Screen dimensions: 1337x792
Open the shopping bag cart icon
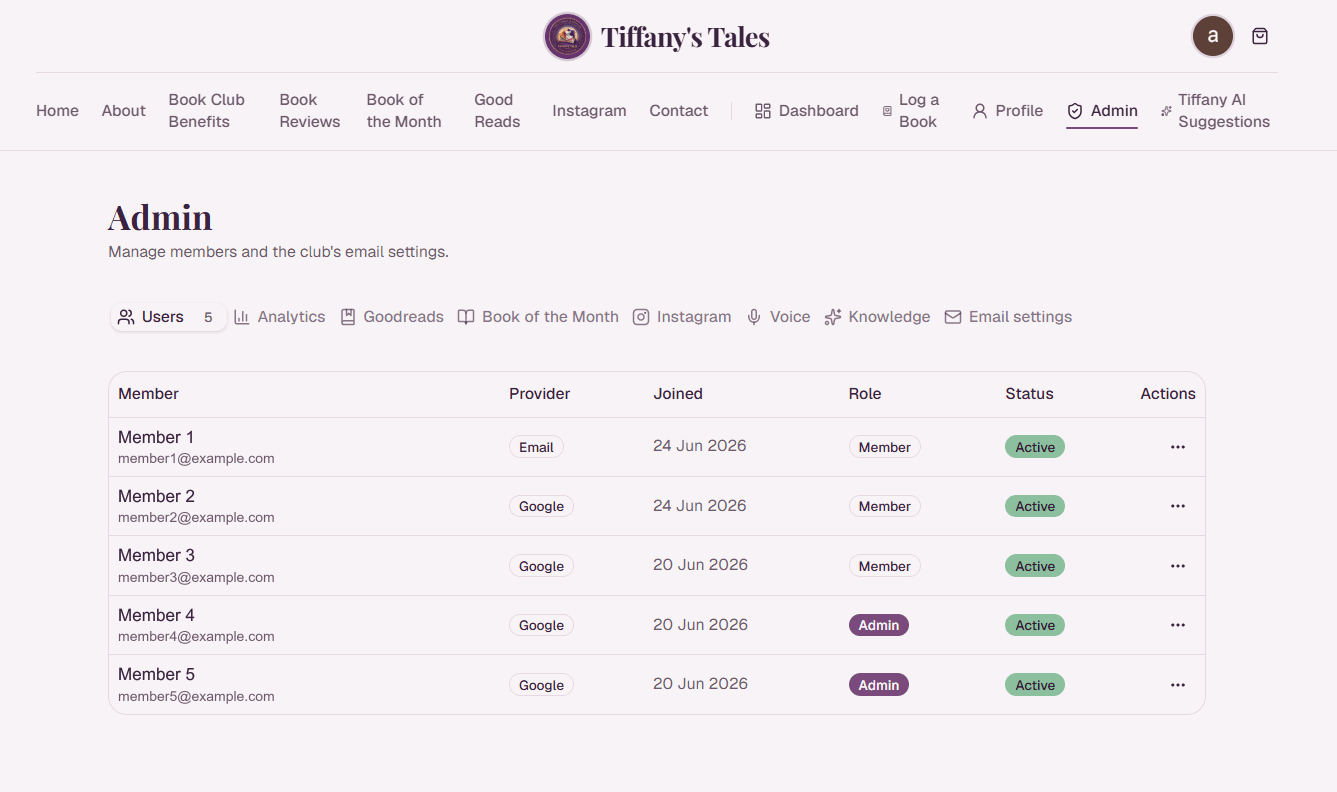click(x=1260, y=36)
